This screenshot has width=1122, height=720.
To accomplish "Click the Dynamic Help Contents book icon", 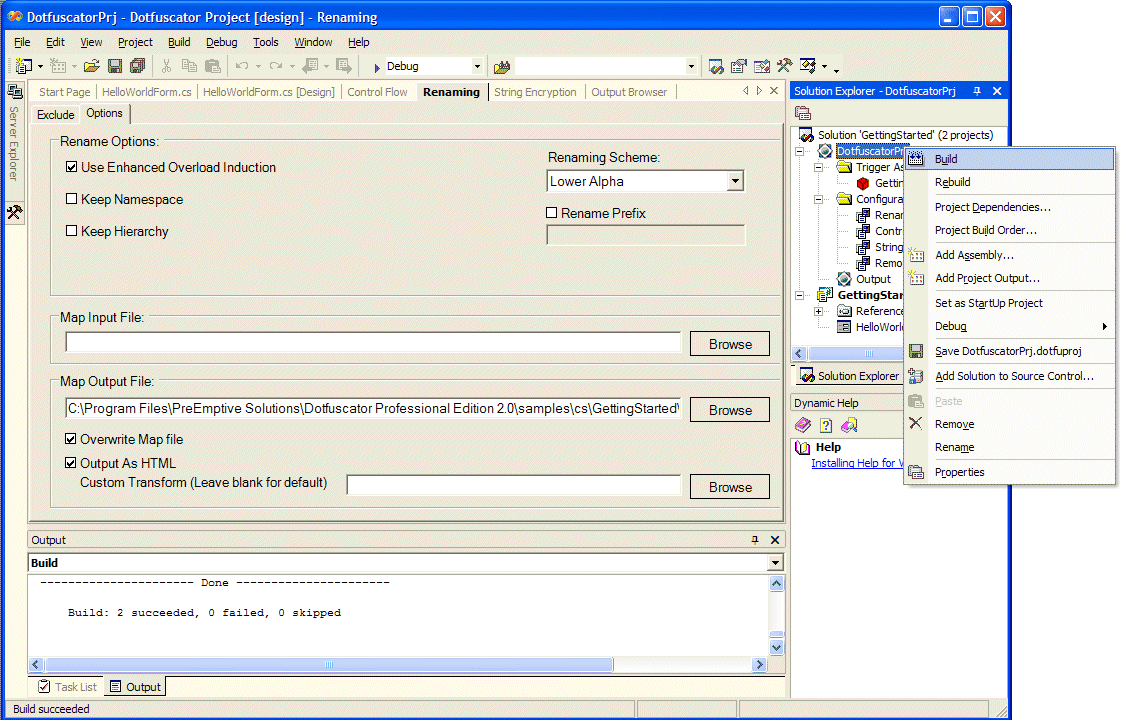I will [803, 426].
